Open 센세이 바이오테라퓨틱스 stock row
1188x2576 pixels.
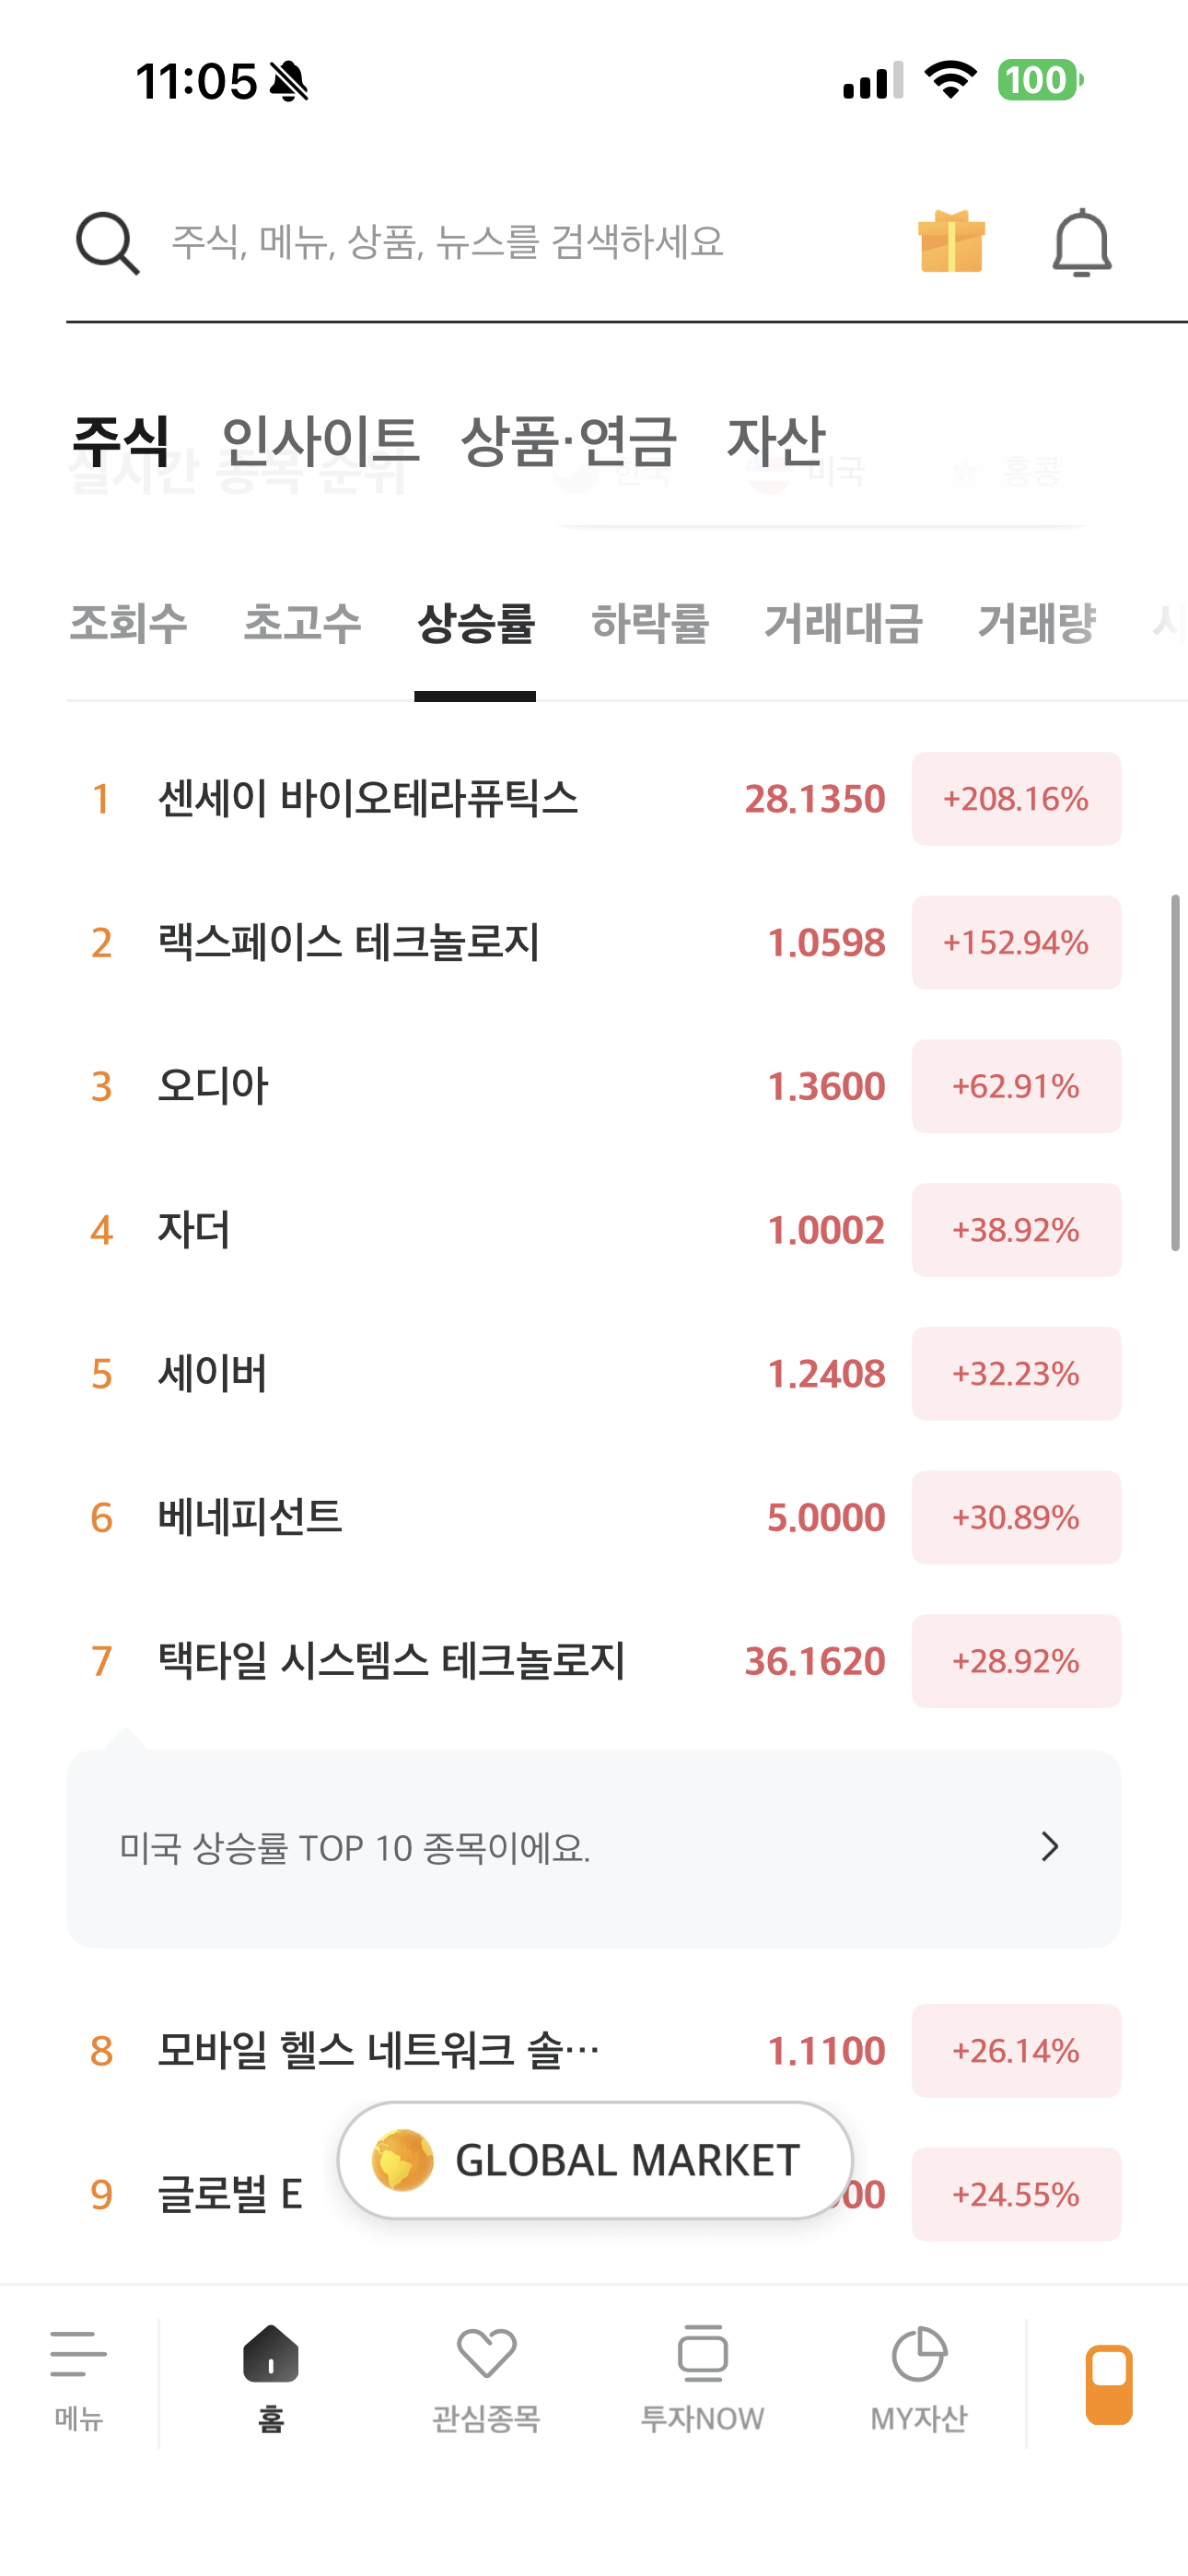(368, 799)
